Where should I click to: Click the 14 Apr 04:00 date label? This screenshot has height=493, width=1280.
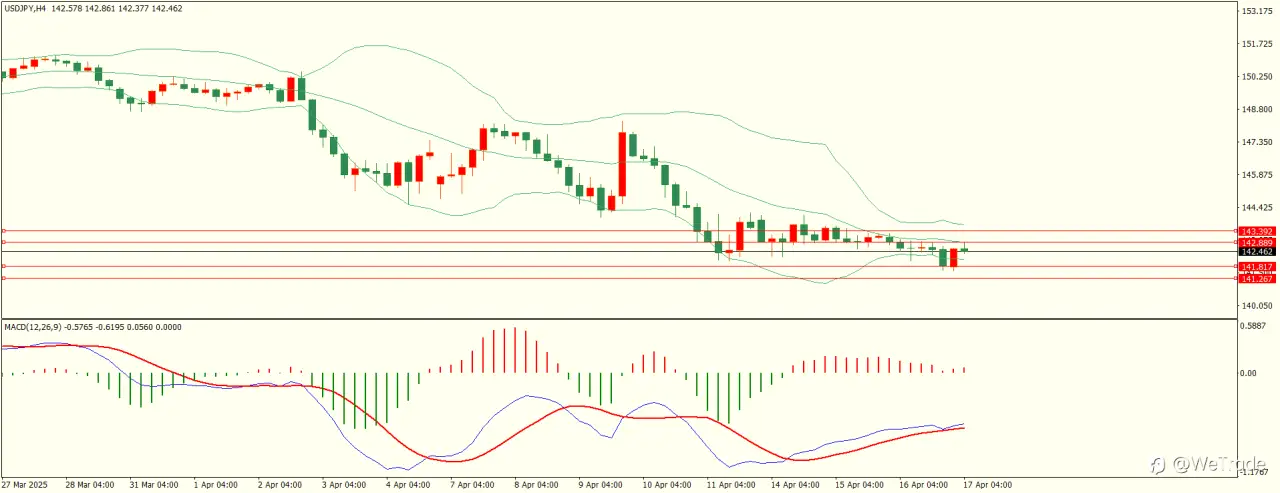[x=794, y=485]
